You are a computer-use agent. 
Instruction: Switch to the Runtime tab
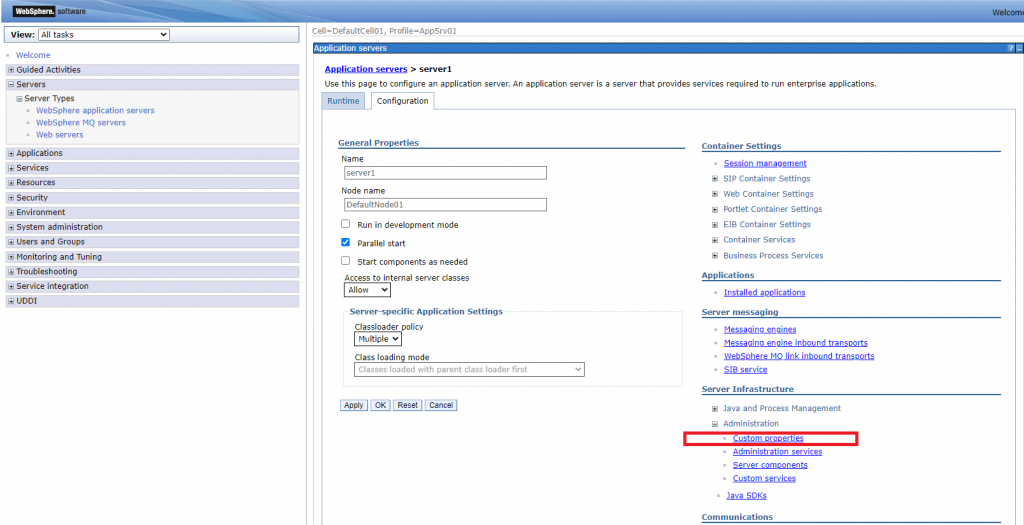(x=344, y=101)
